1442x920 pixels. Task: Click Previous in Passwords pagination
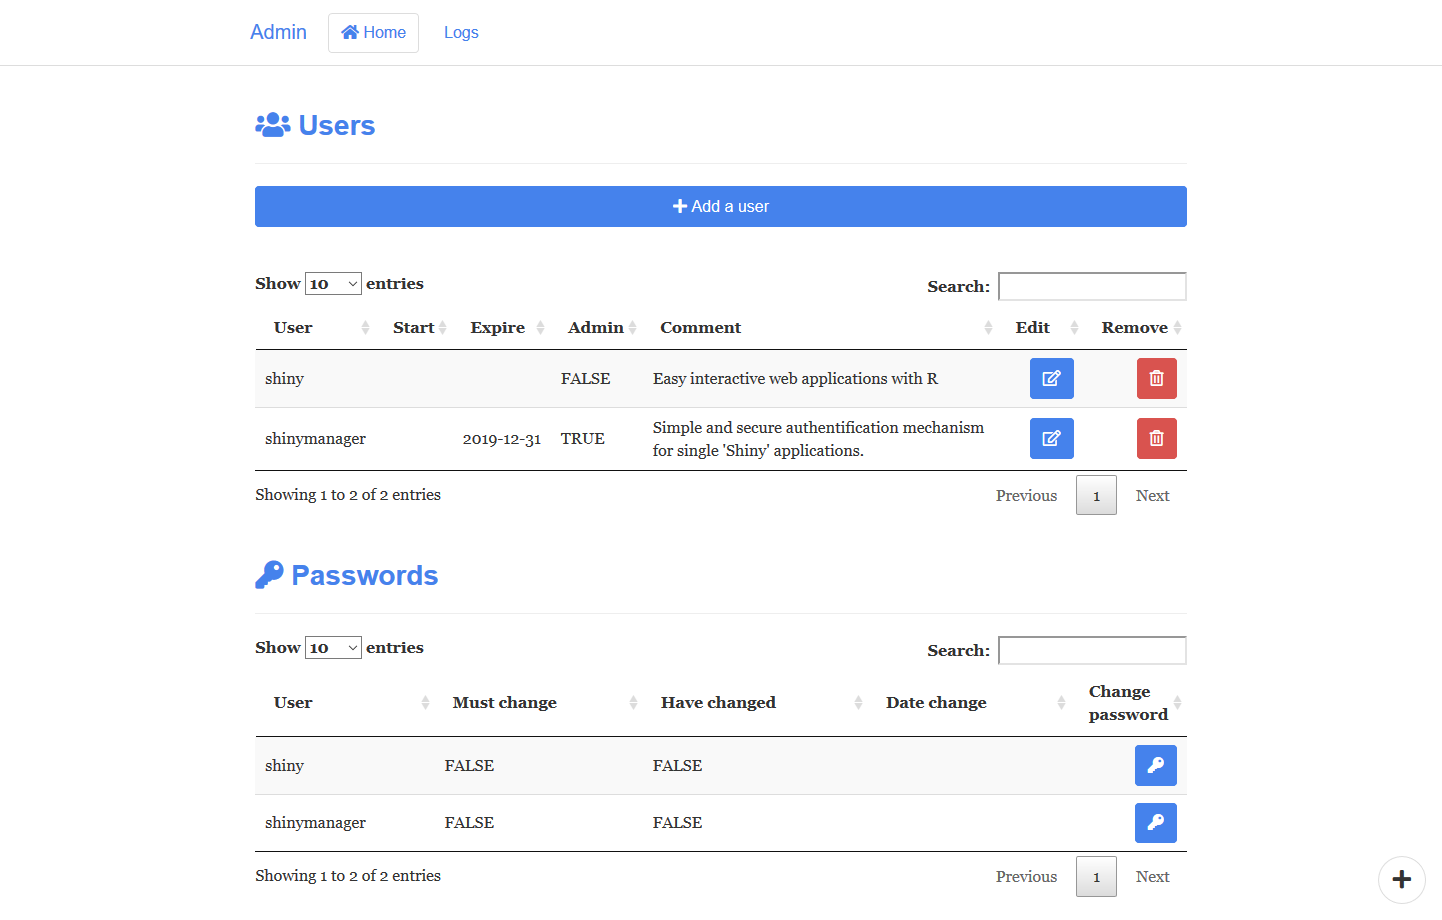tap(1026, 876)
